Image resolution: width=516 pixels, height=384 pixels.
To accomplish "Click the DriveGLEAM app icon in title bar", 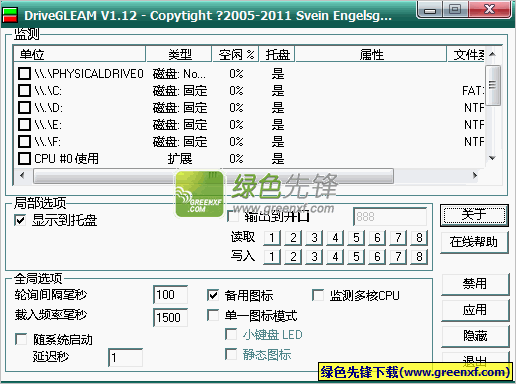I will coord(10,15).
